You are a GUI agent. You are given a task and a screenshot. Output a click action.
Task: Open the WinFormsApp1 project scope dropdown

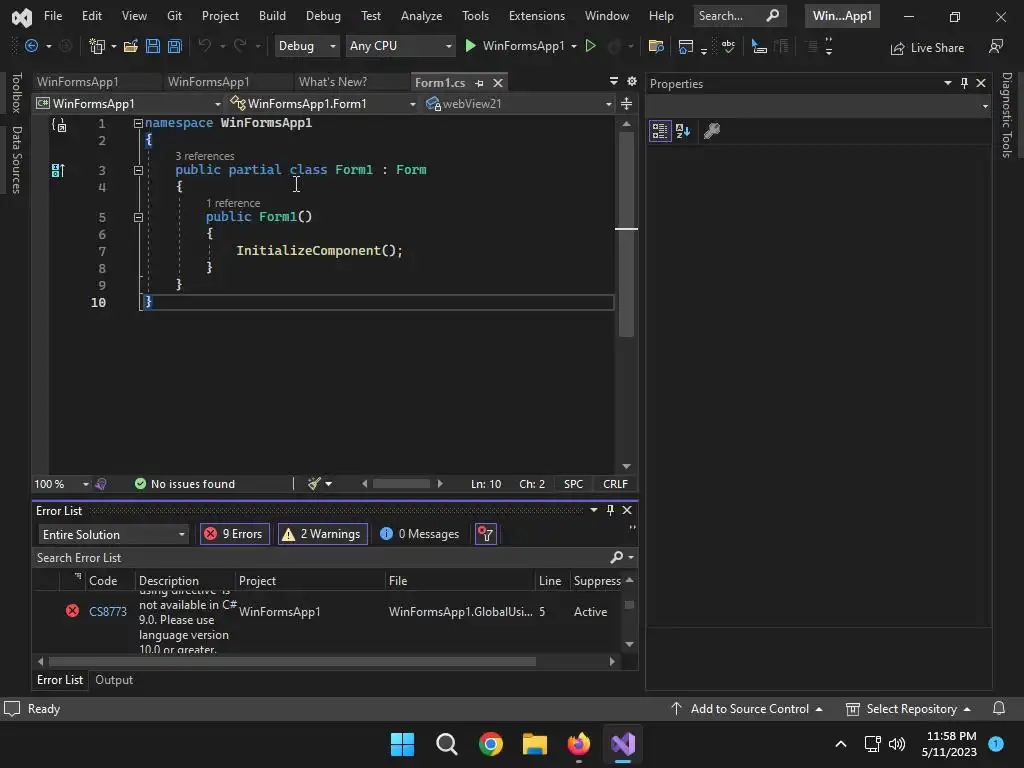pyautogui.click(x=129, y=104)
